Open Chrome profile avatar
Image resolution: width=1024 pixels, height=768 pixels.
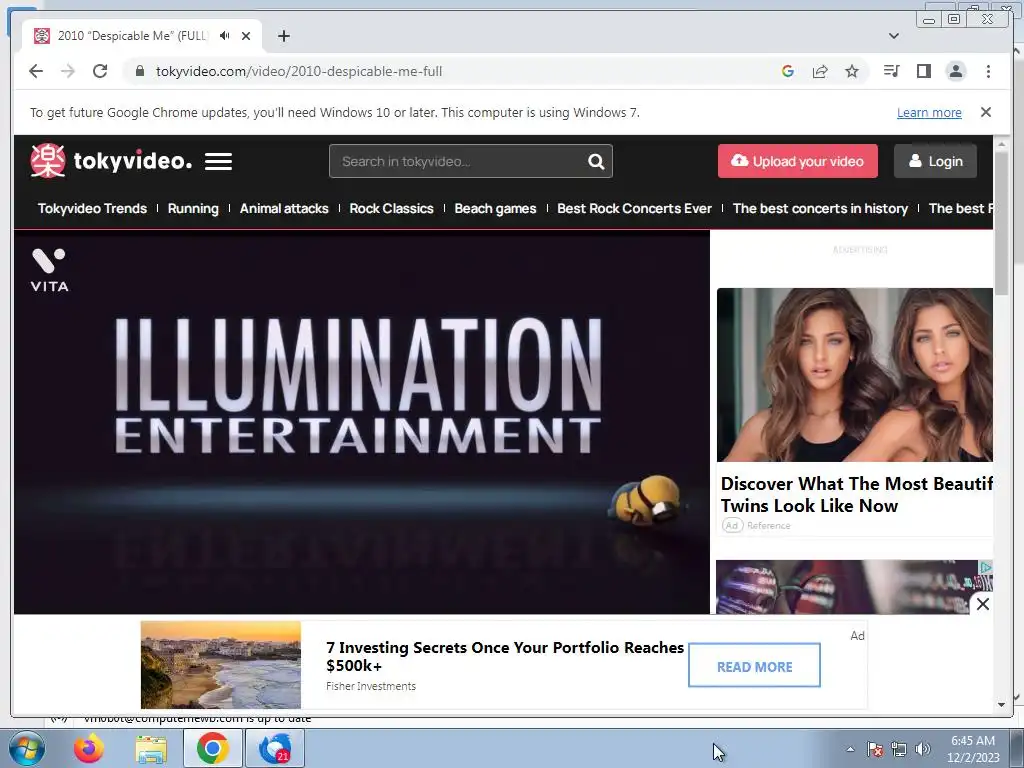click(955, 71)
